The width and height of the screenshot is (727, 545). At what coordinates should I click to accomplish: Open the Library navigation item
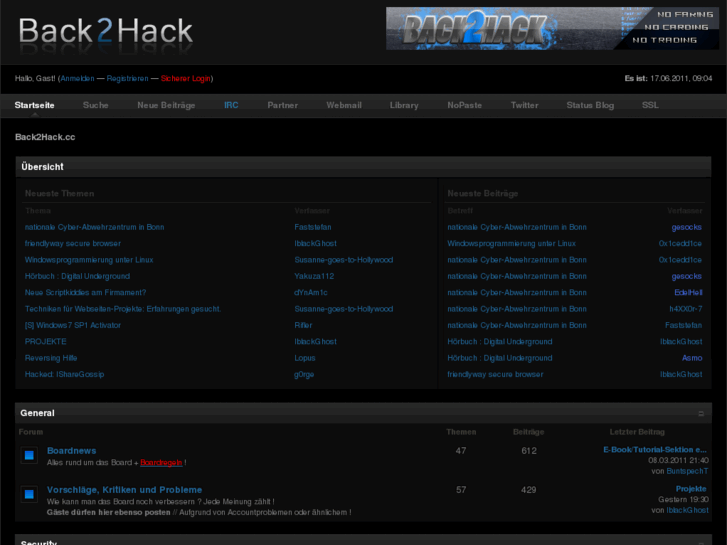[404, 105]
